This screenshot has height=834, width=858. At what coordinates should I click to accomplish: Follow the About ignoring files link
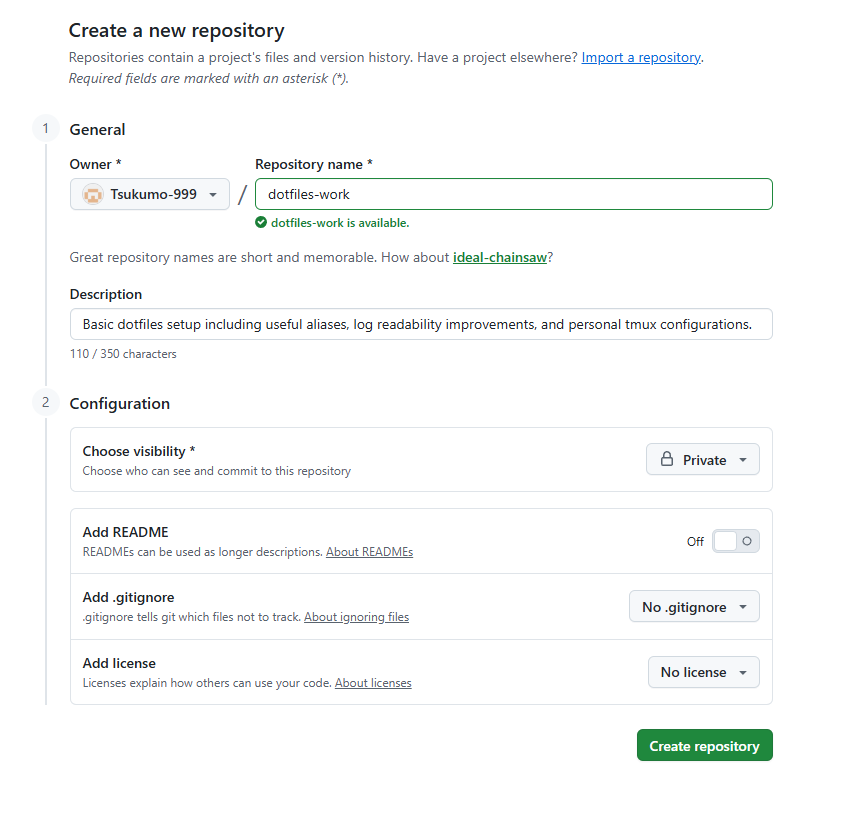tap(356, 617)
